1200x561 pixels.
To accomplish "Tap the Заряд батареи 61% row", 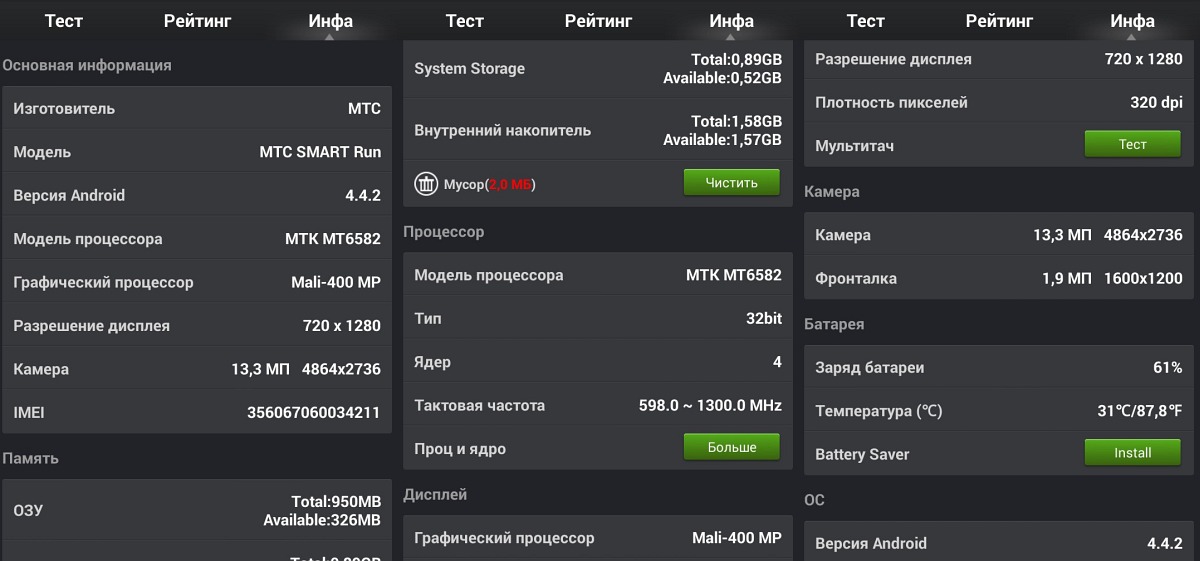I will coord(999,367).
